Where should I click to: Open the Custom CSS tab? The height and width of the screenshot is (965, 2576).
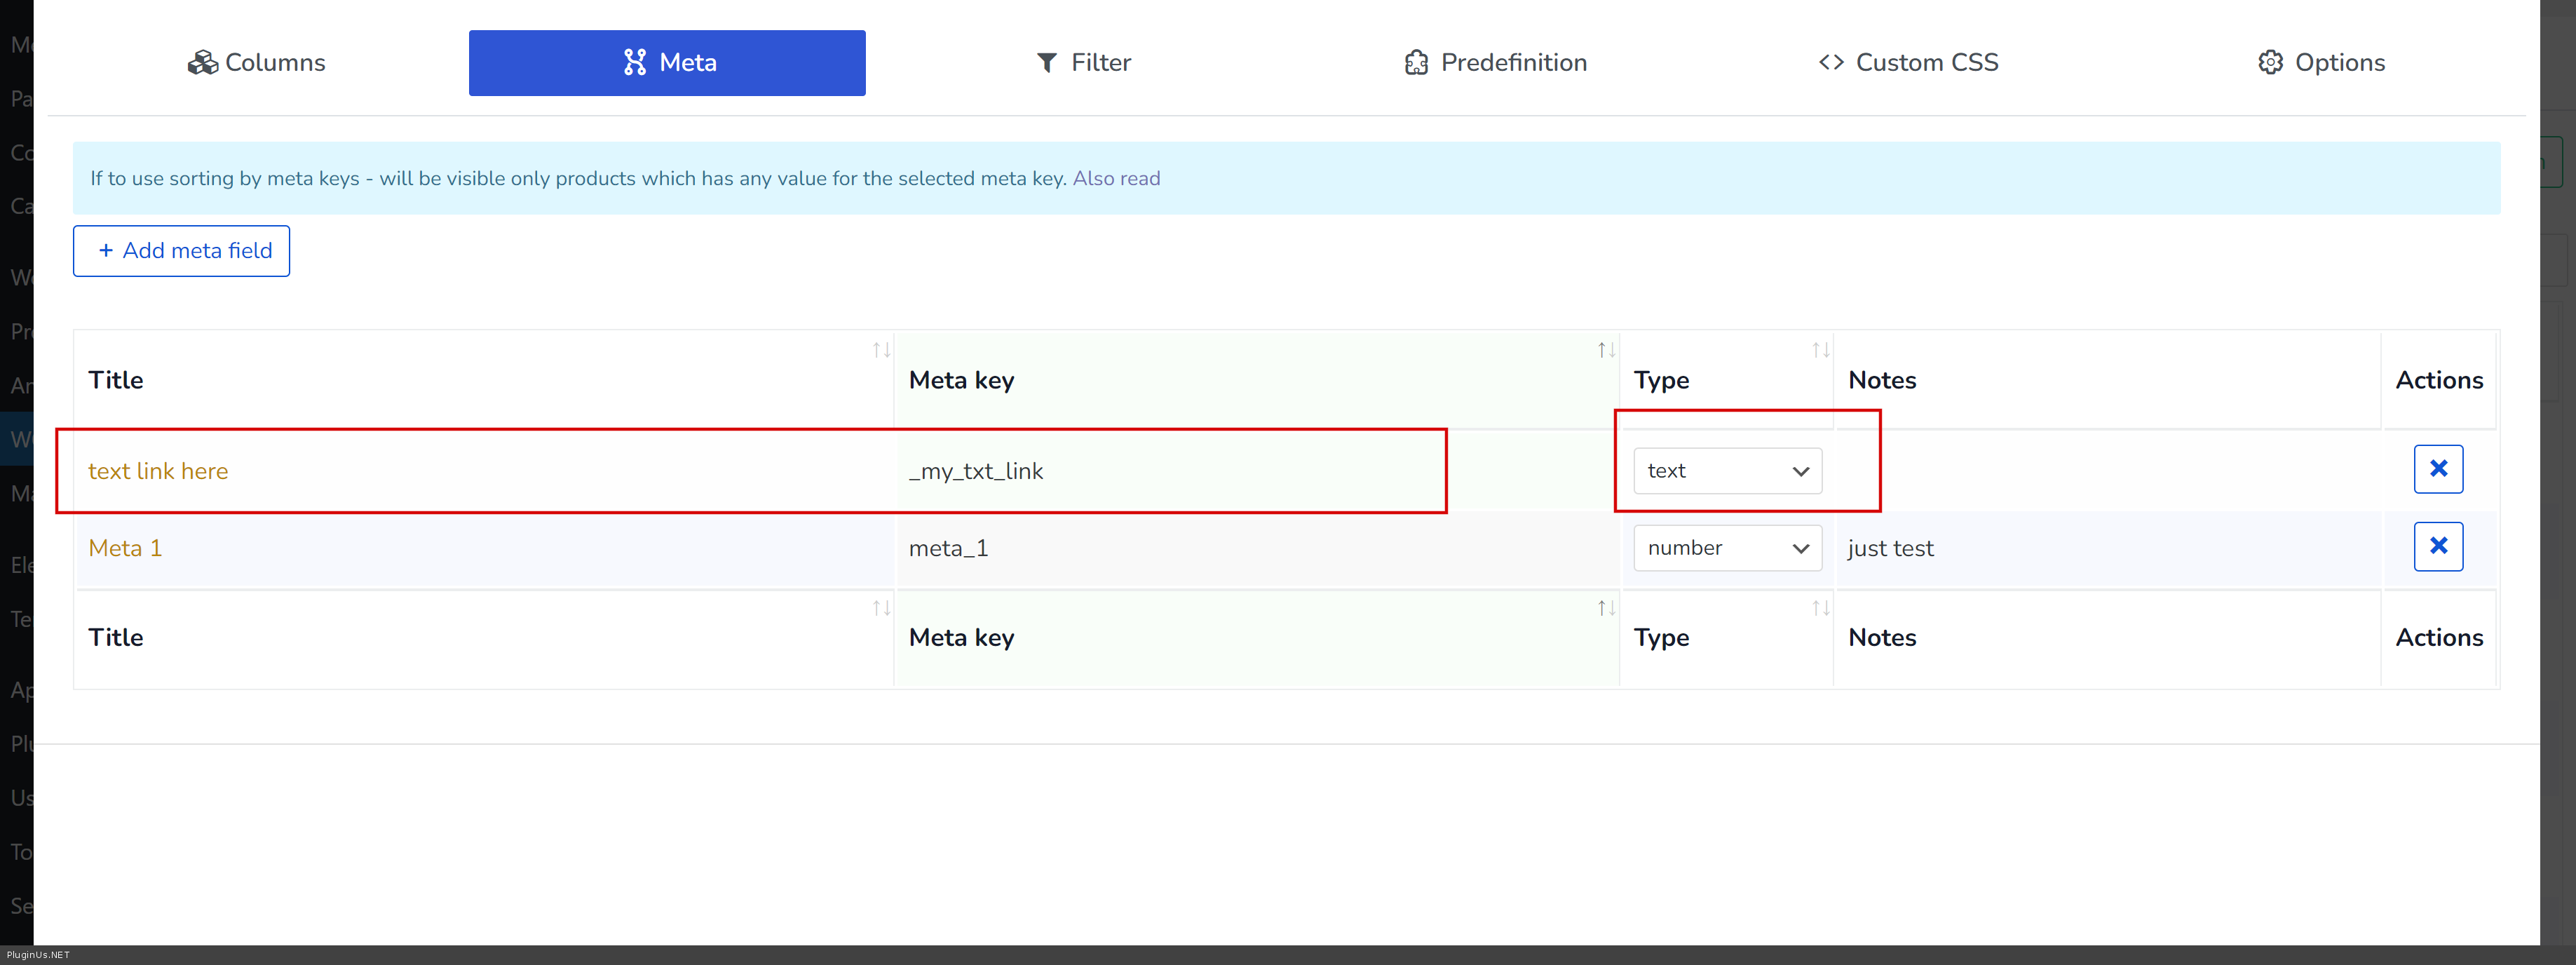point(1908,63)
